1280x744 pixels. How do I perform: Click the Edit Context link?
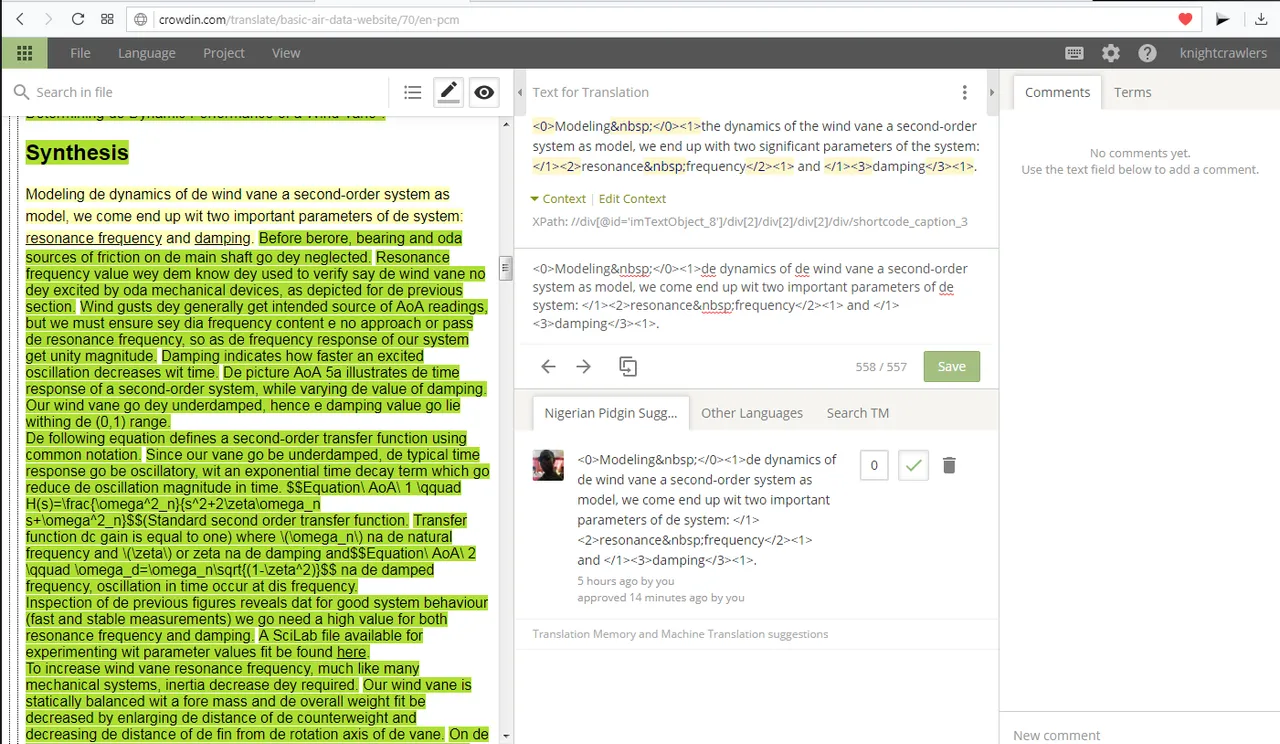point(632,199)
